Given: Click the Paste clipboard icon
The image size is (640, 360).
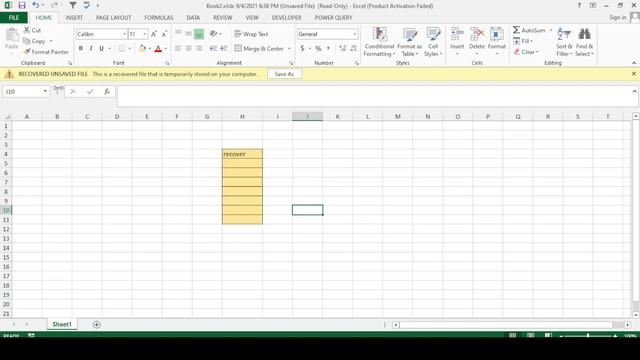Looking at the screenshot, I should (12, 36).
